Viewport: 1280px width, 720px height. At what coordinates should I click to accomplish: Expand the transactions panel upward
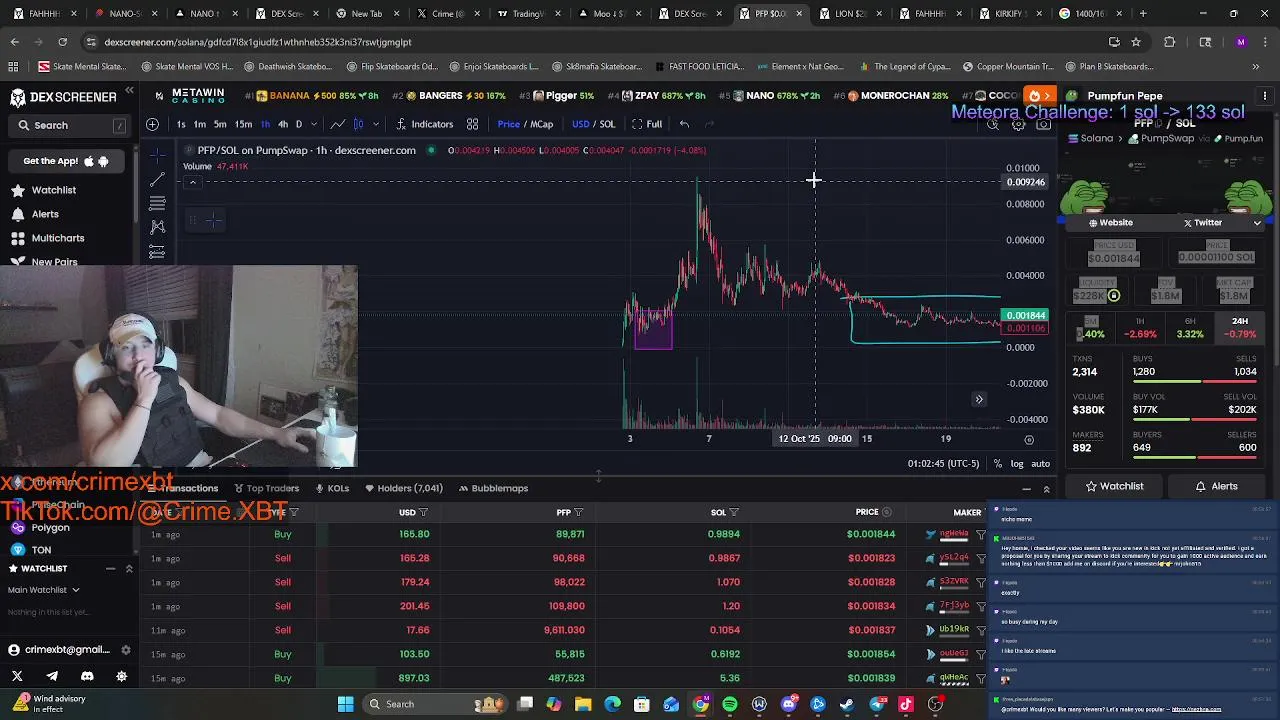coord(1046,489)
